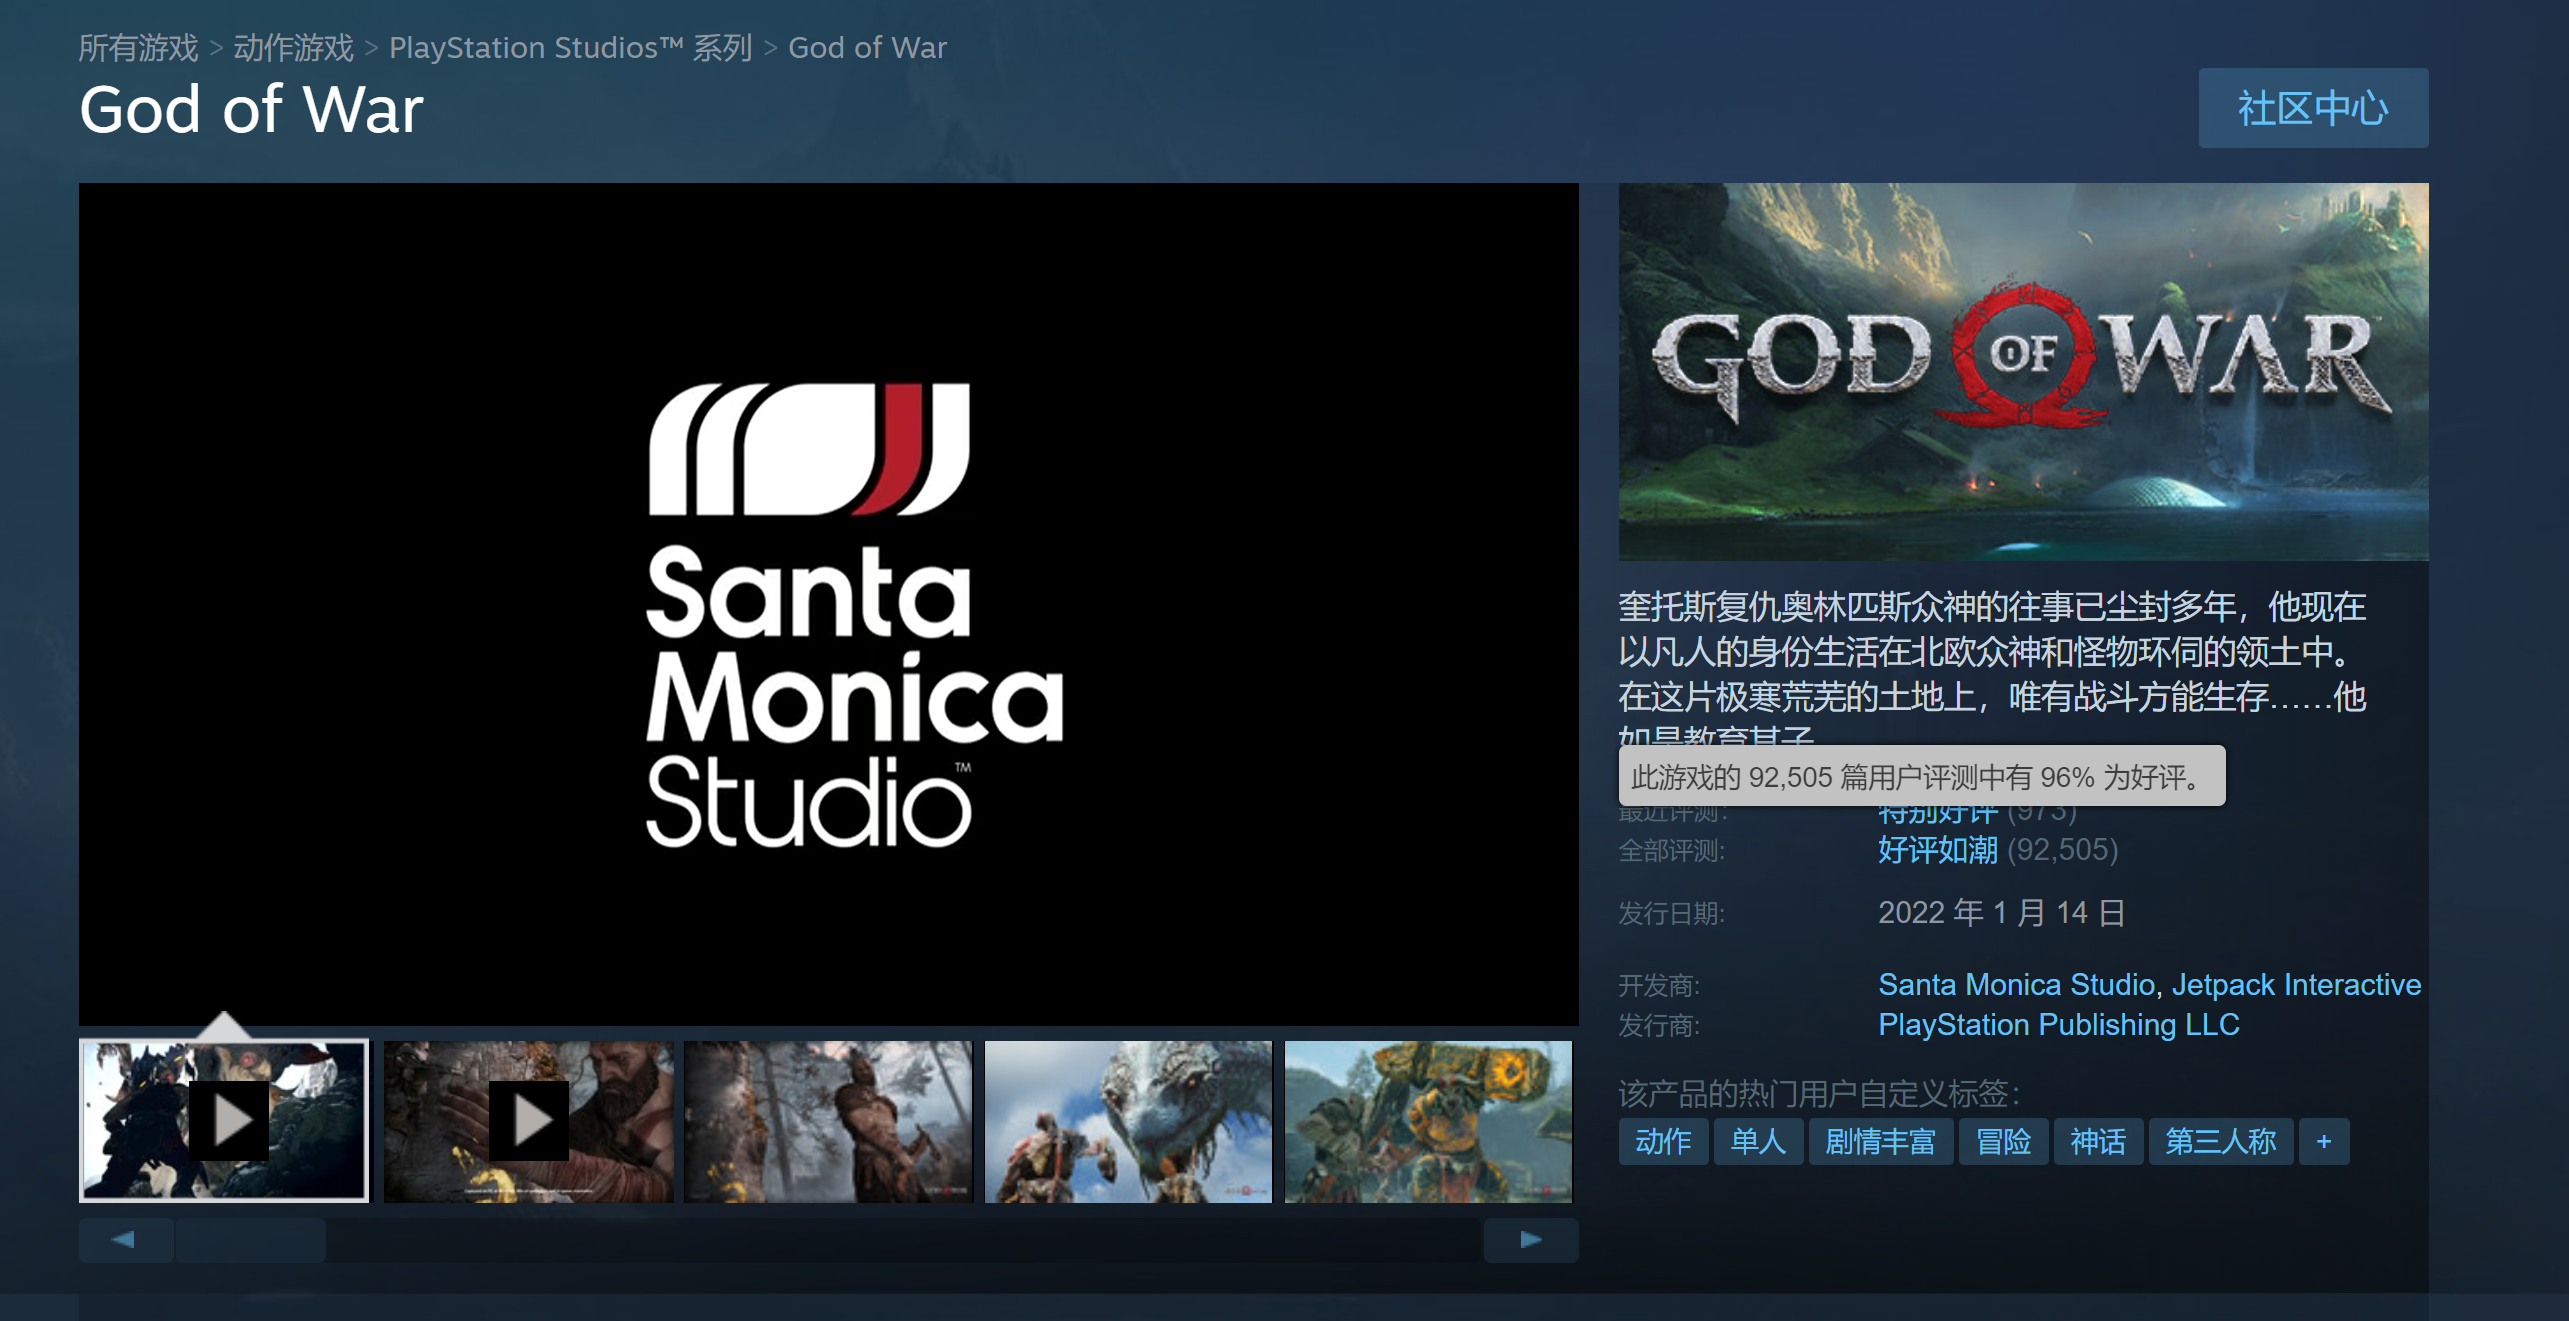
Task: Select the World Serpent screenshot thumbnail
Action: click(1128, 1120)
